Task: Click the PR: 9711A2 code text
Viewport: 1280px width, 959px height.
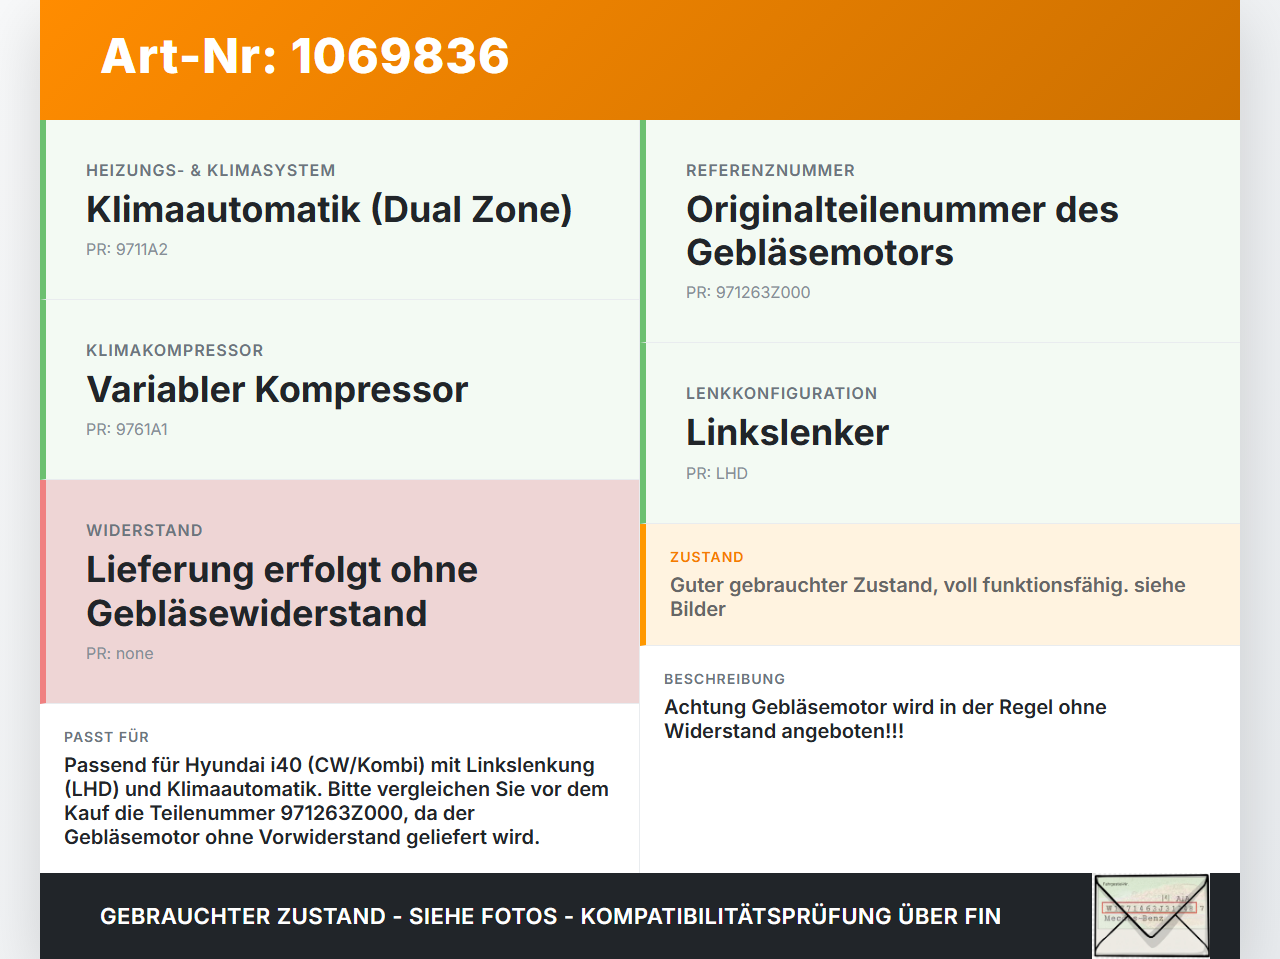Action: (127, 249)
